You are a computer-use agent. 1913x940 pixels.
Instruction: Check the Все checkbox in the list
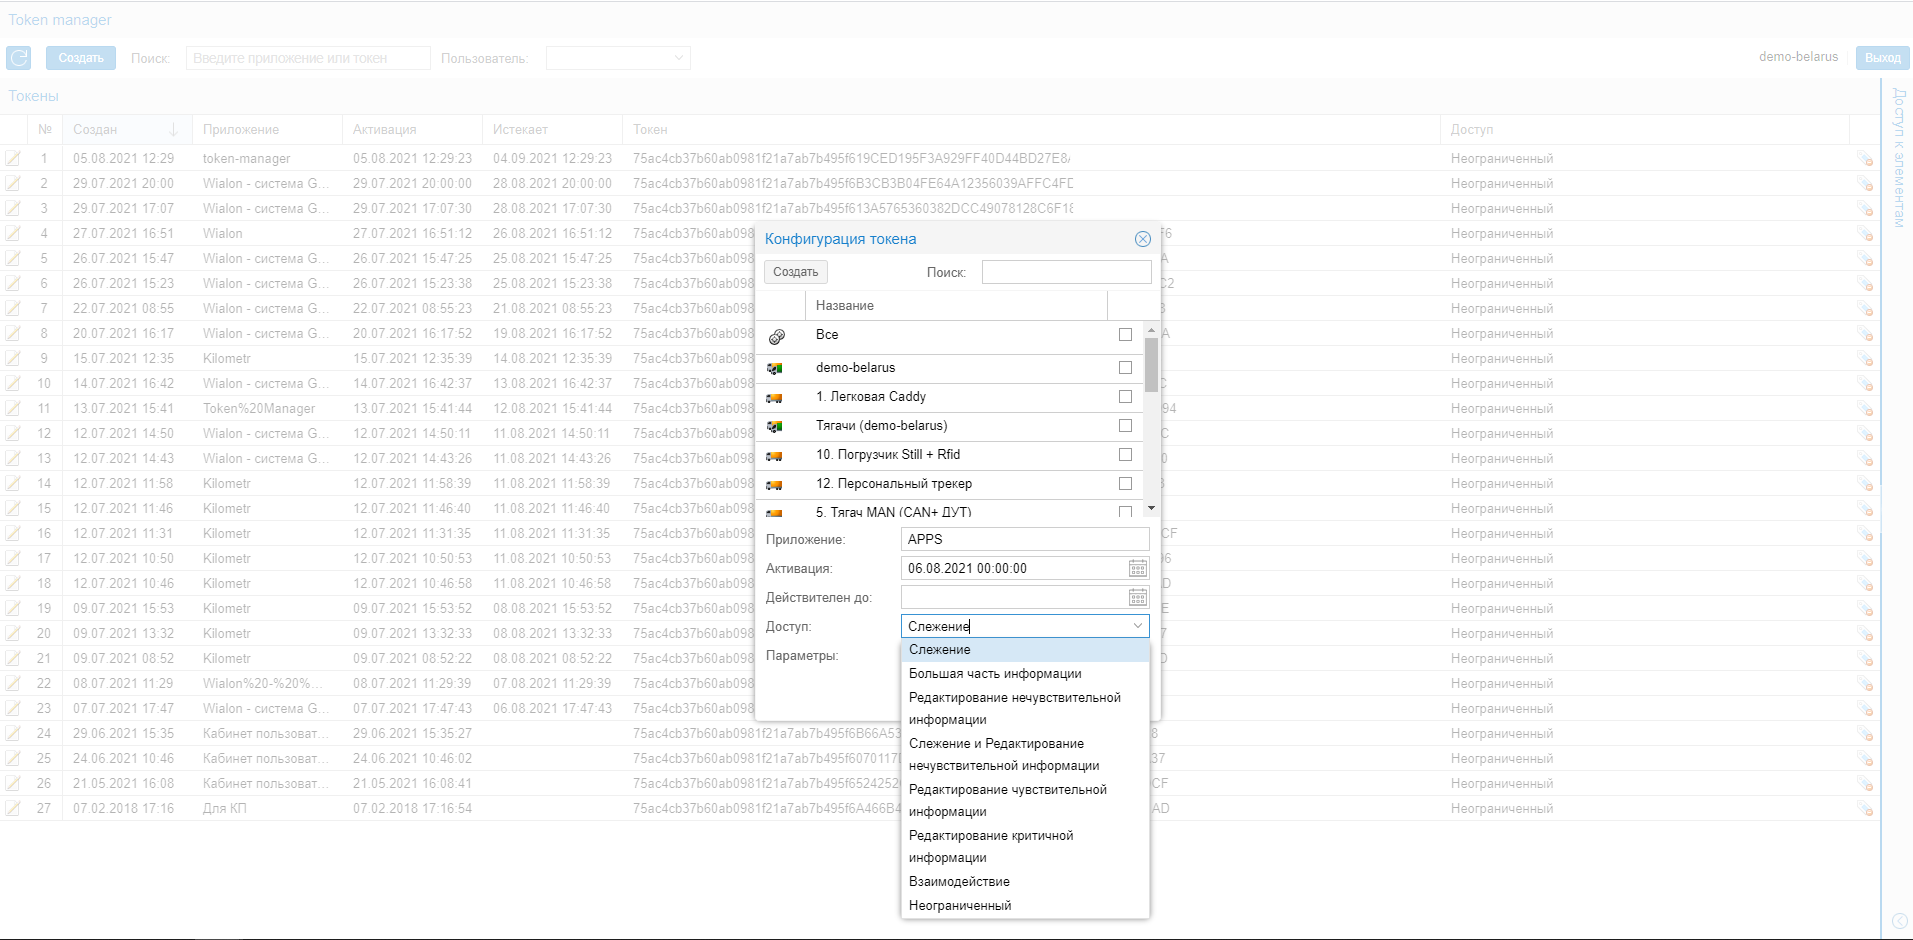click(1125, 335)
